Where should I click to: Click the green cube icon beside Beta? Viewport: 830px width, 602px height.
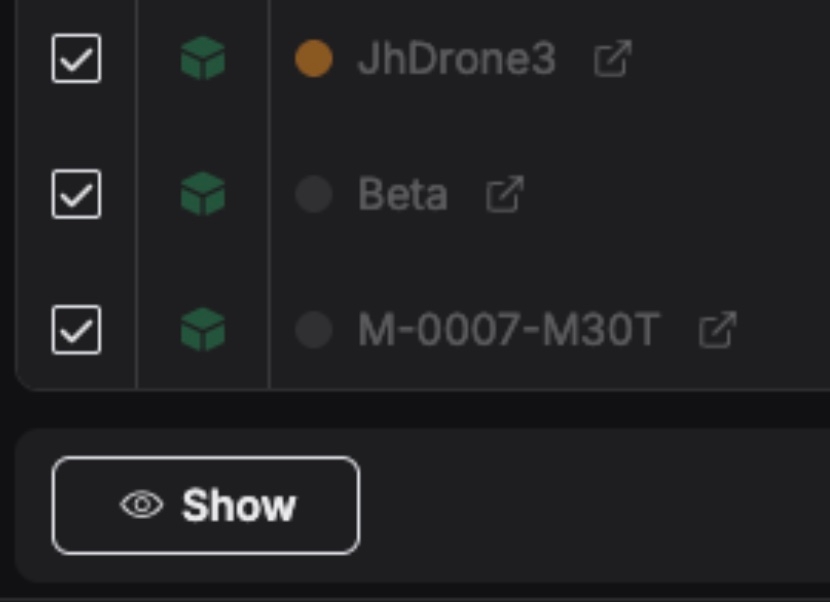(203, 194)
